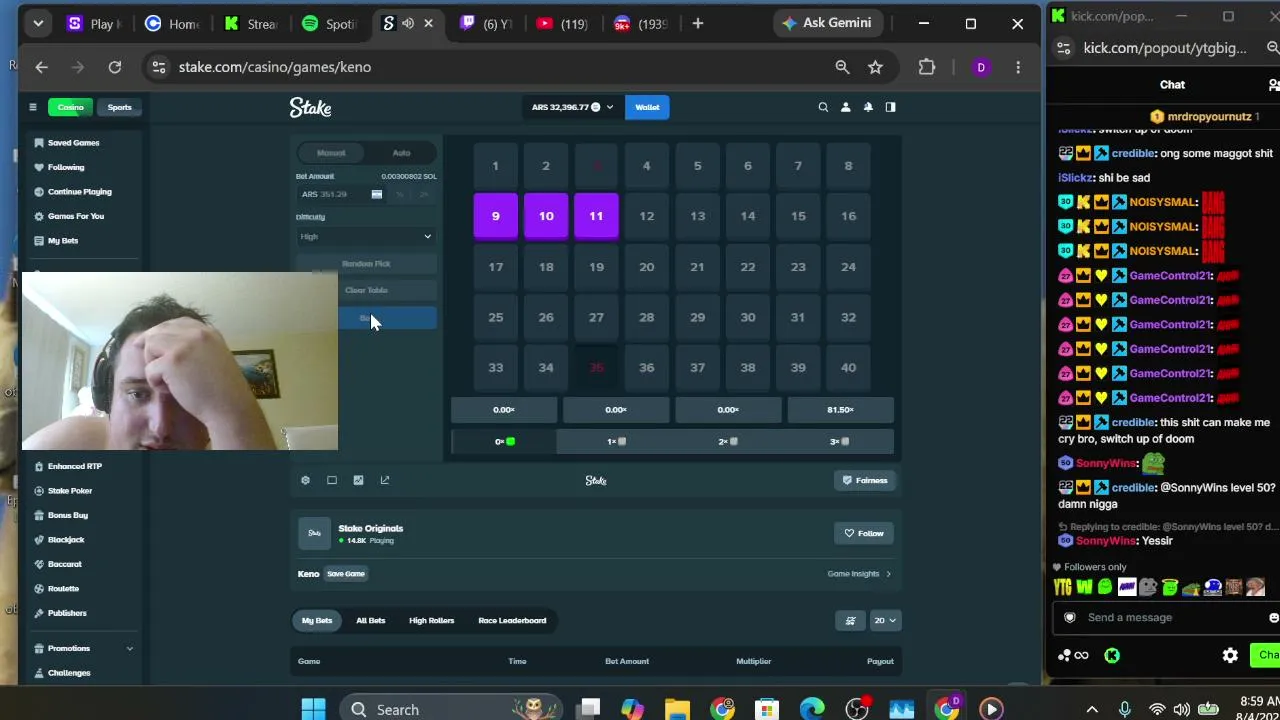Open the Stake user profile icon
1280x720 pixels.
point(846,107)
